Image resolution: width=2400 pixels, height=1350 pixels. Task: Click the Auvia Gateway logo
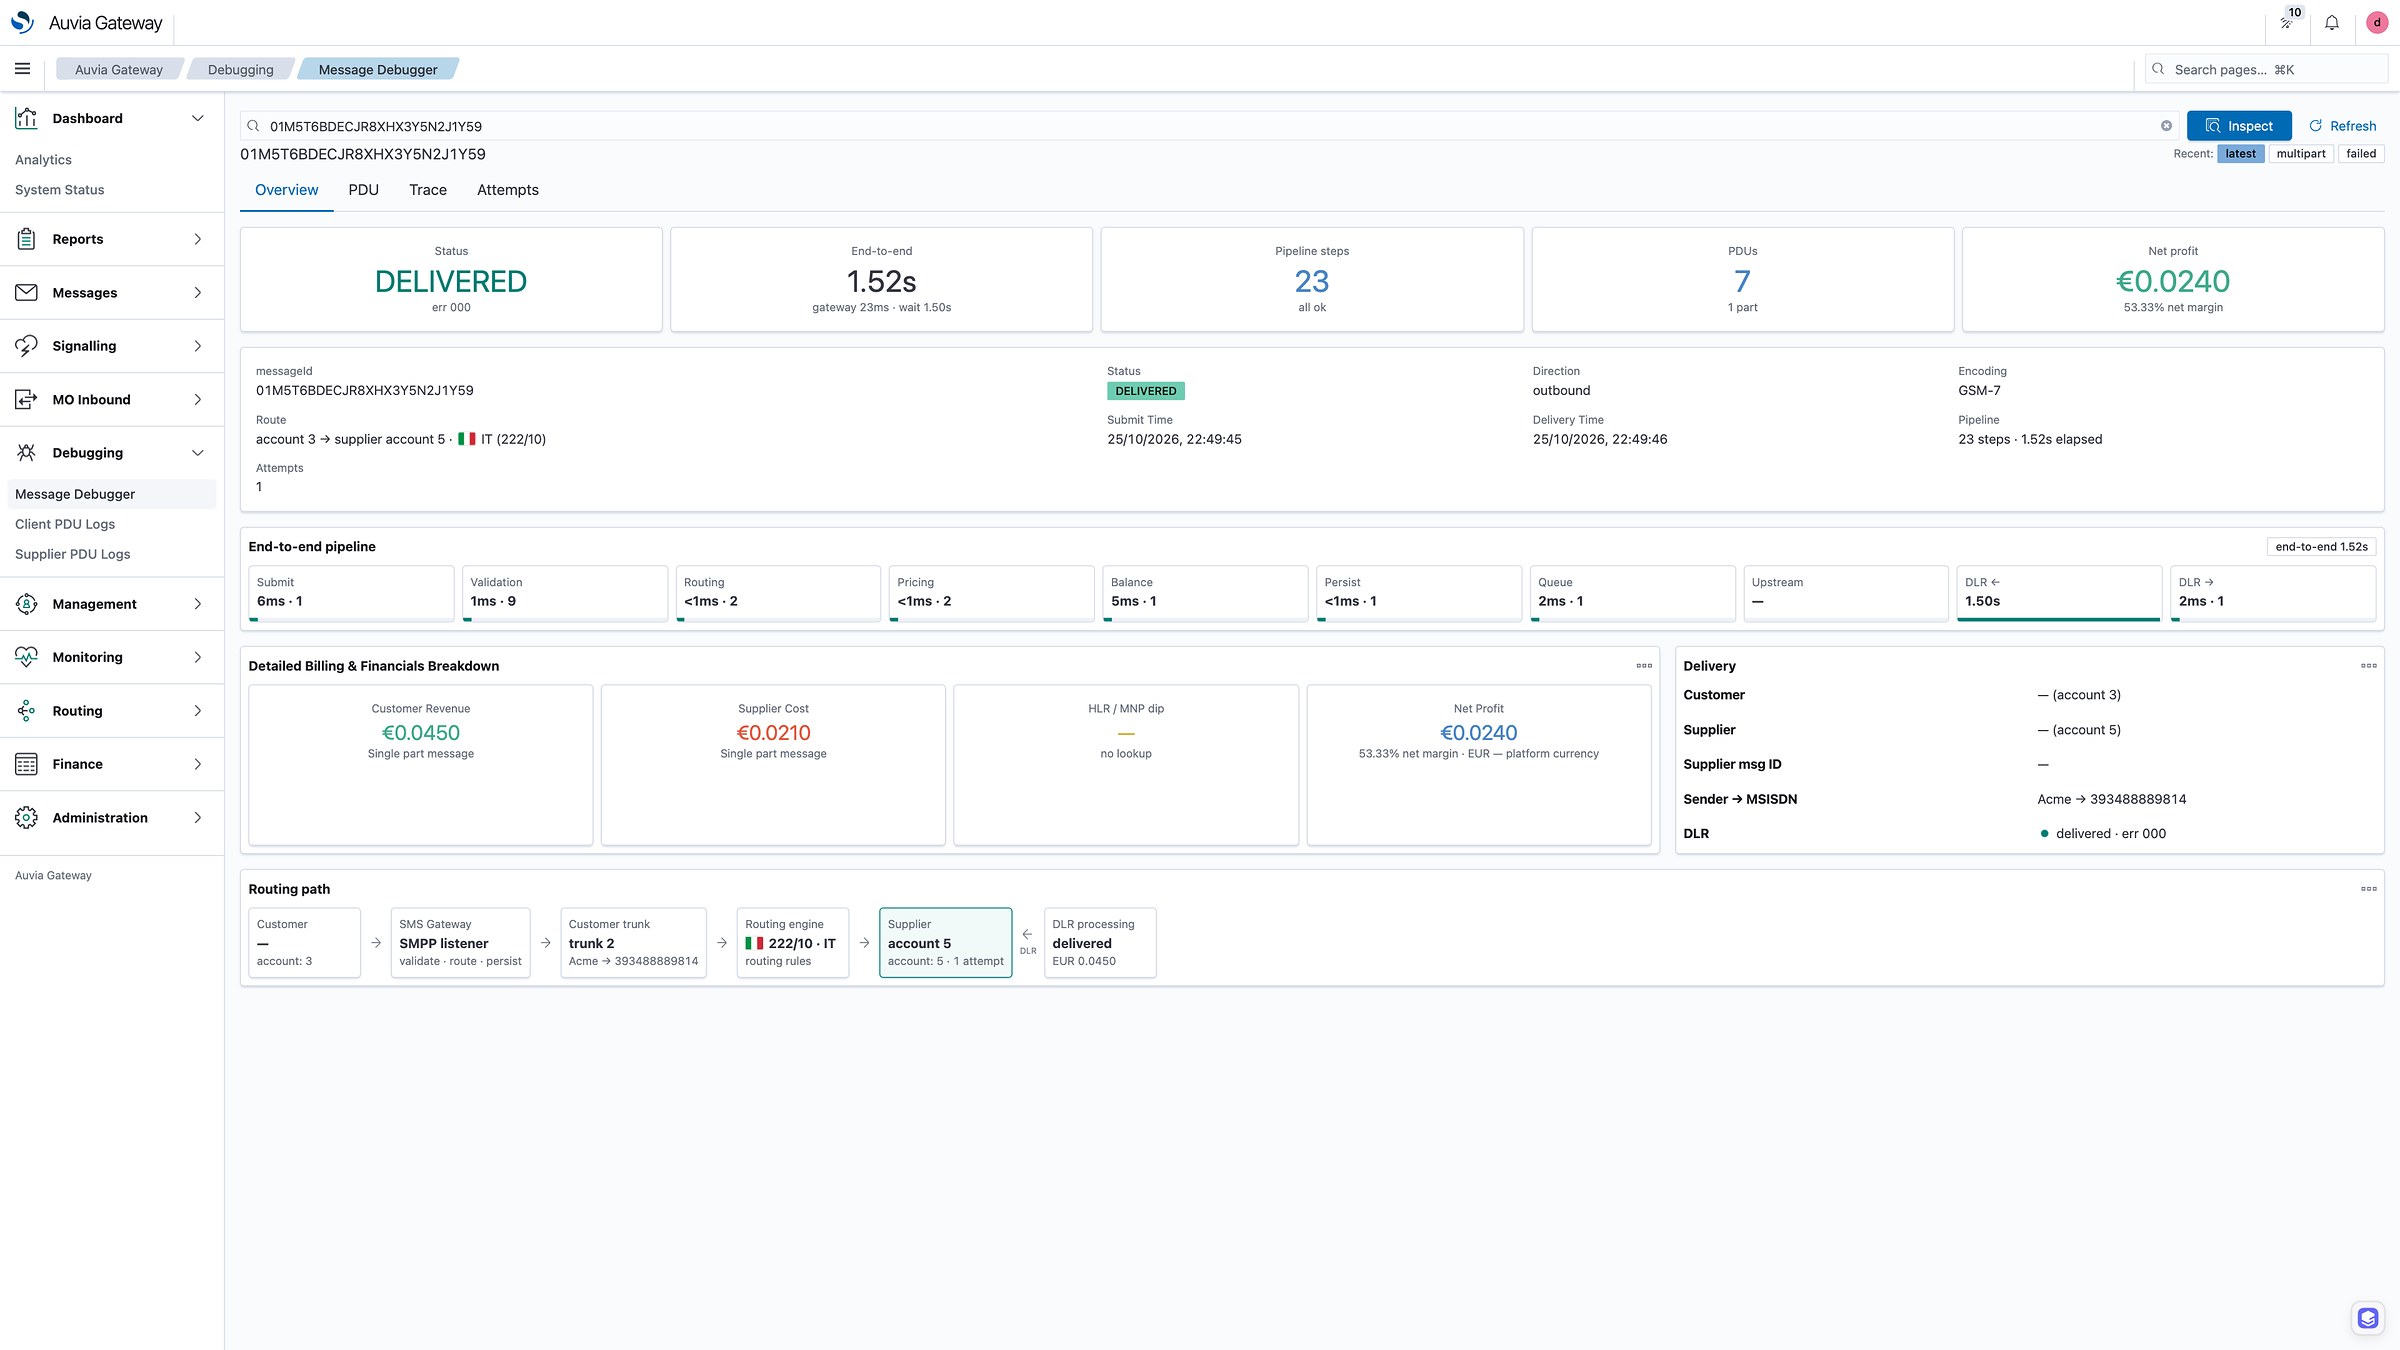pyautogui.click(x=22, y=22)
